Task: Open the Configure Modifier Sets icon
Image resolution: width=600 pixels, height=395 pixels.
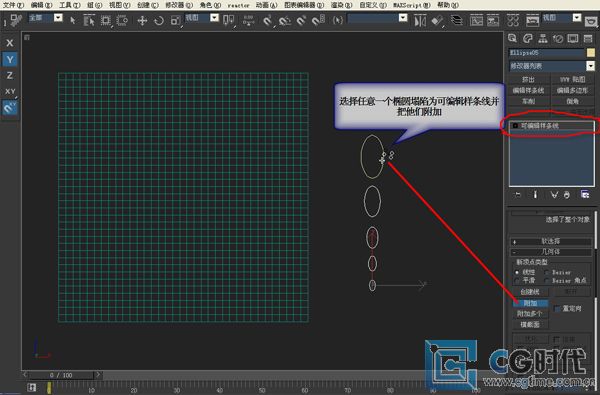Action: tap(585, 194)
